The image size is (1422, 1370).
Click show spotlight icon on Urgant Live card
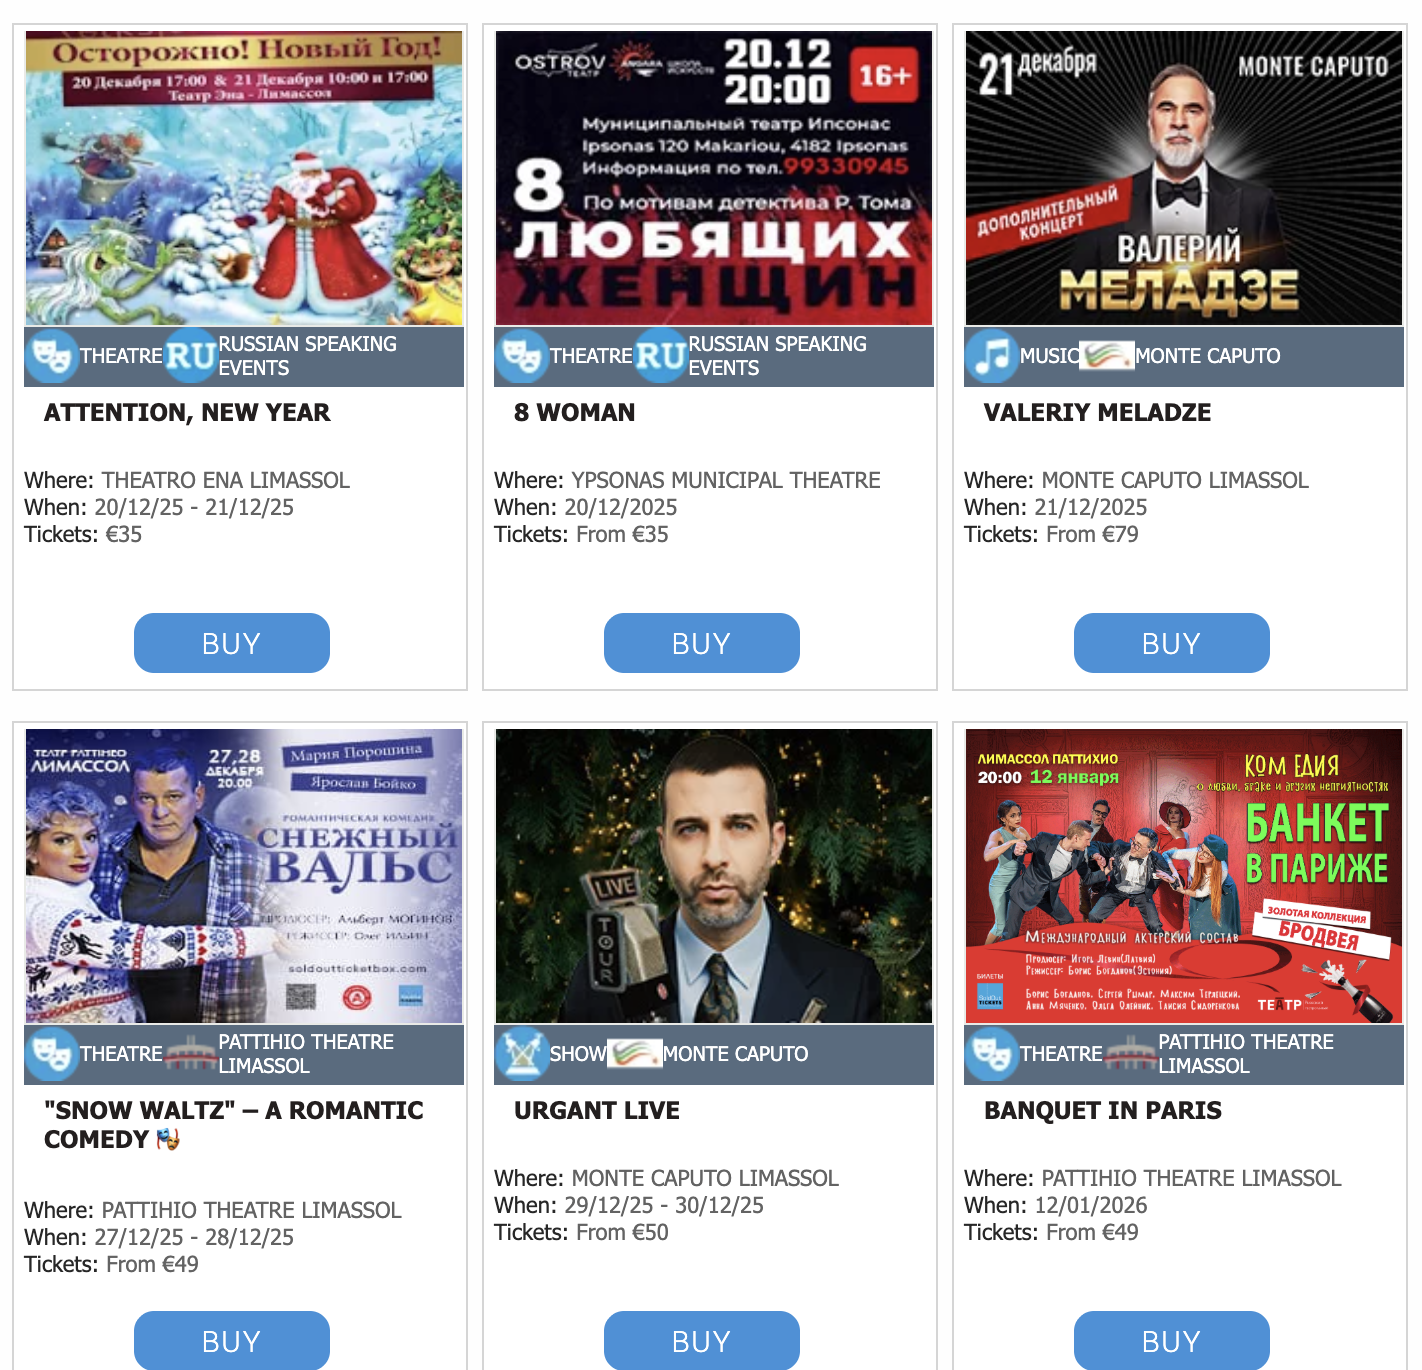pyautogui.click(x=521, y=1054)
